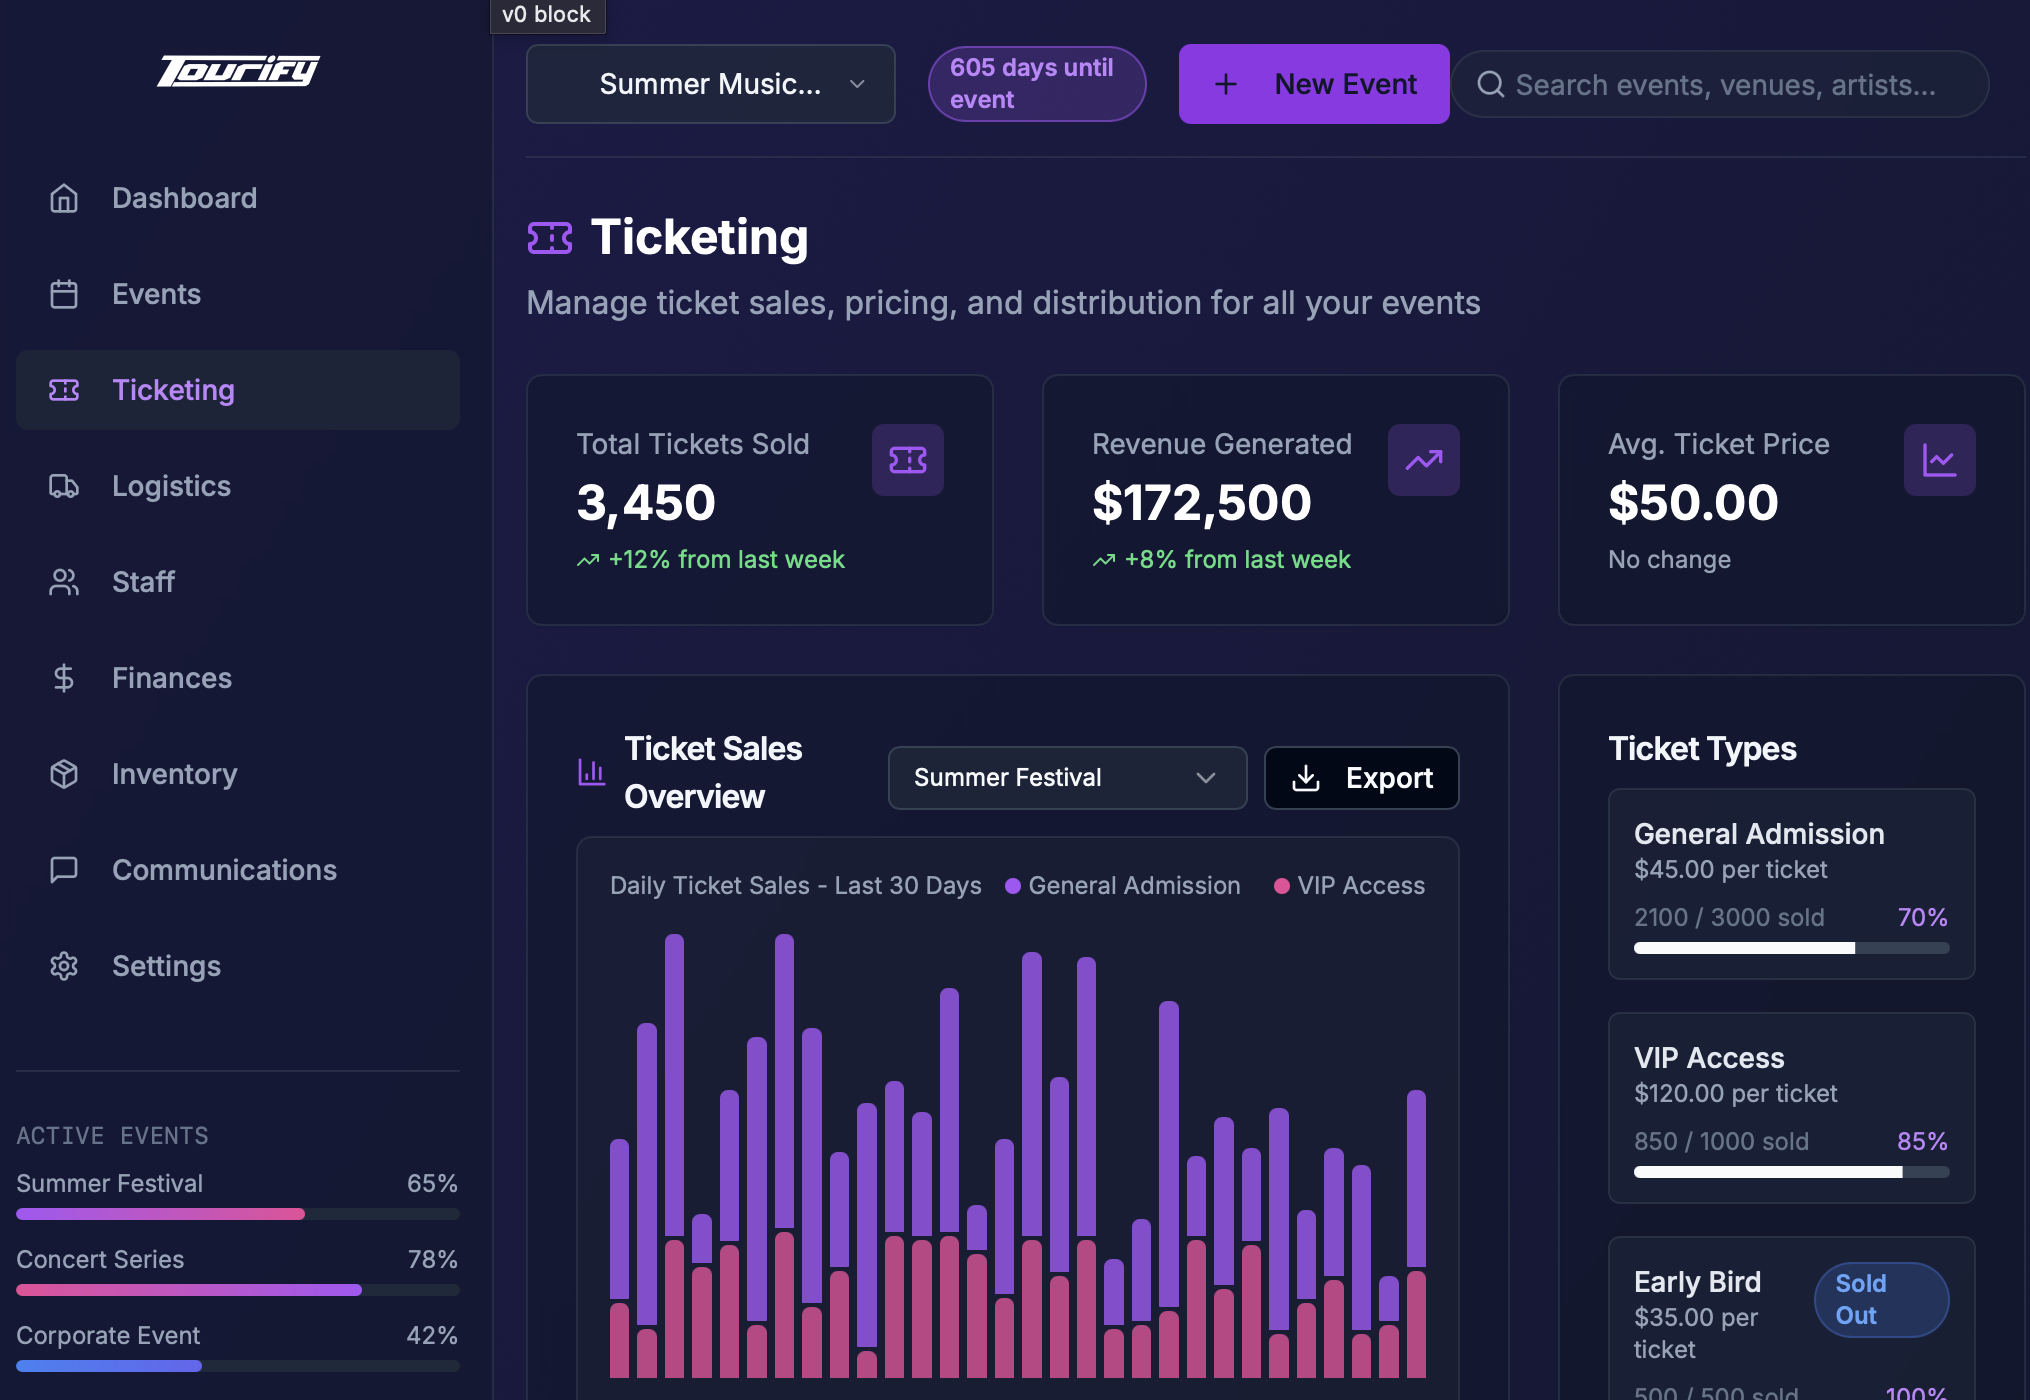The image size is (2030, 1400).
Task: Click the line chart icon in Avg. Ticket Price card
Action: pos(1940,460)
